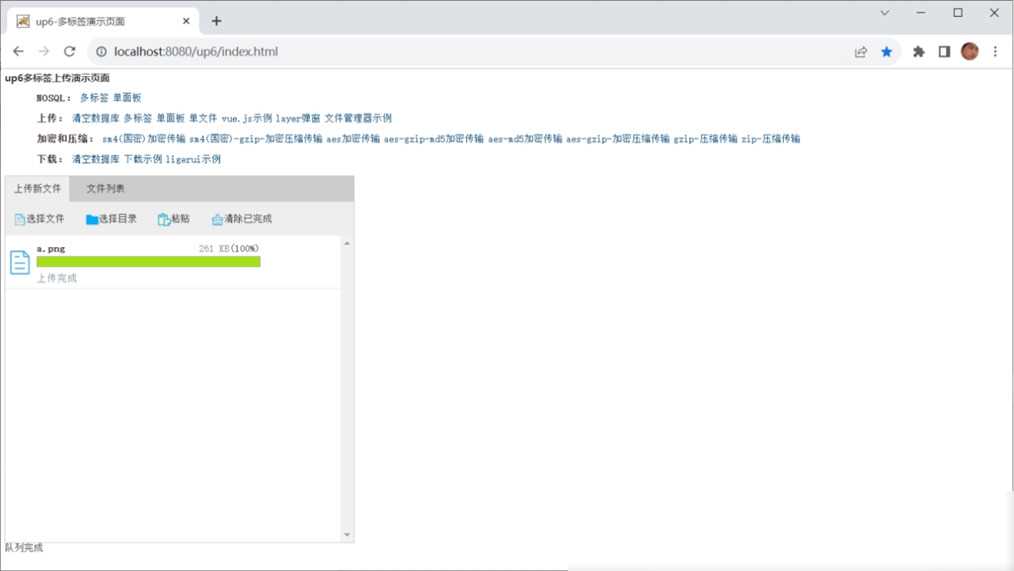The image size is (1014, 571).
Task: Open the extensions puzzle icon
Action: coord(918,52)
